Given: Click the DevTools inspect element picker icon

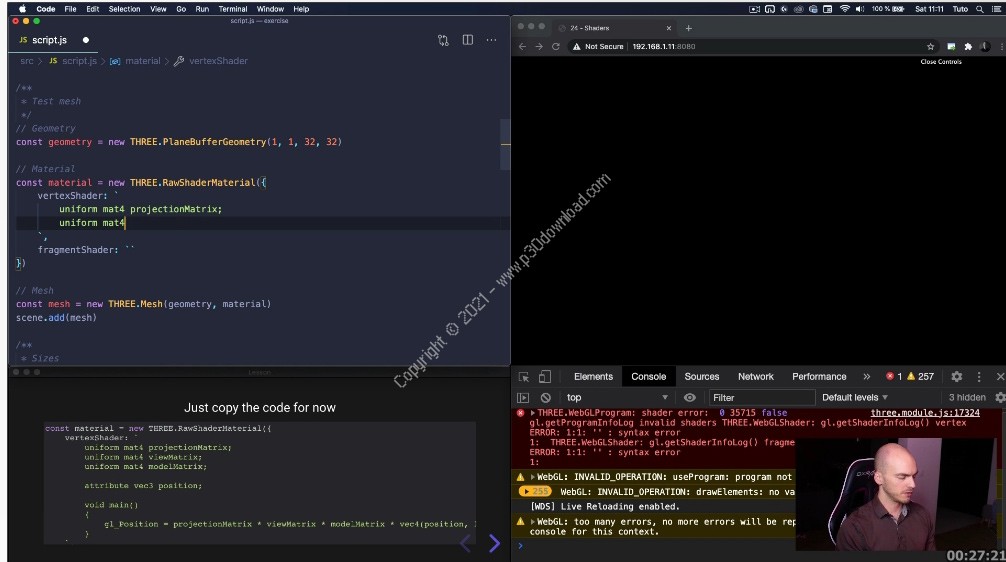Looking at the screenshot, I should tap(524, 377).
